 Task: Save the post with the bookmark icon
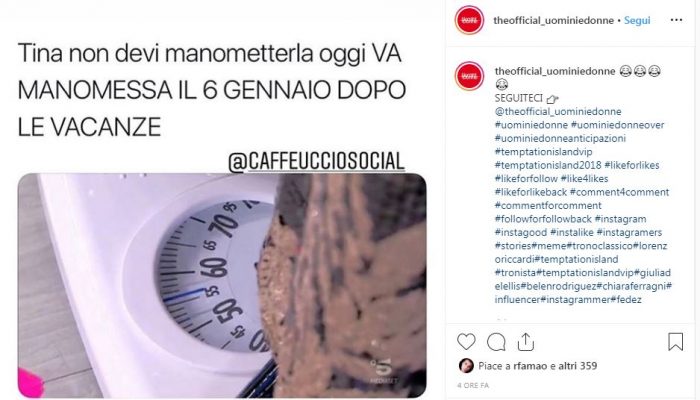pyautogui.click(x=675, y=342)
